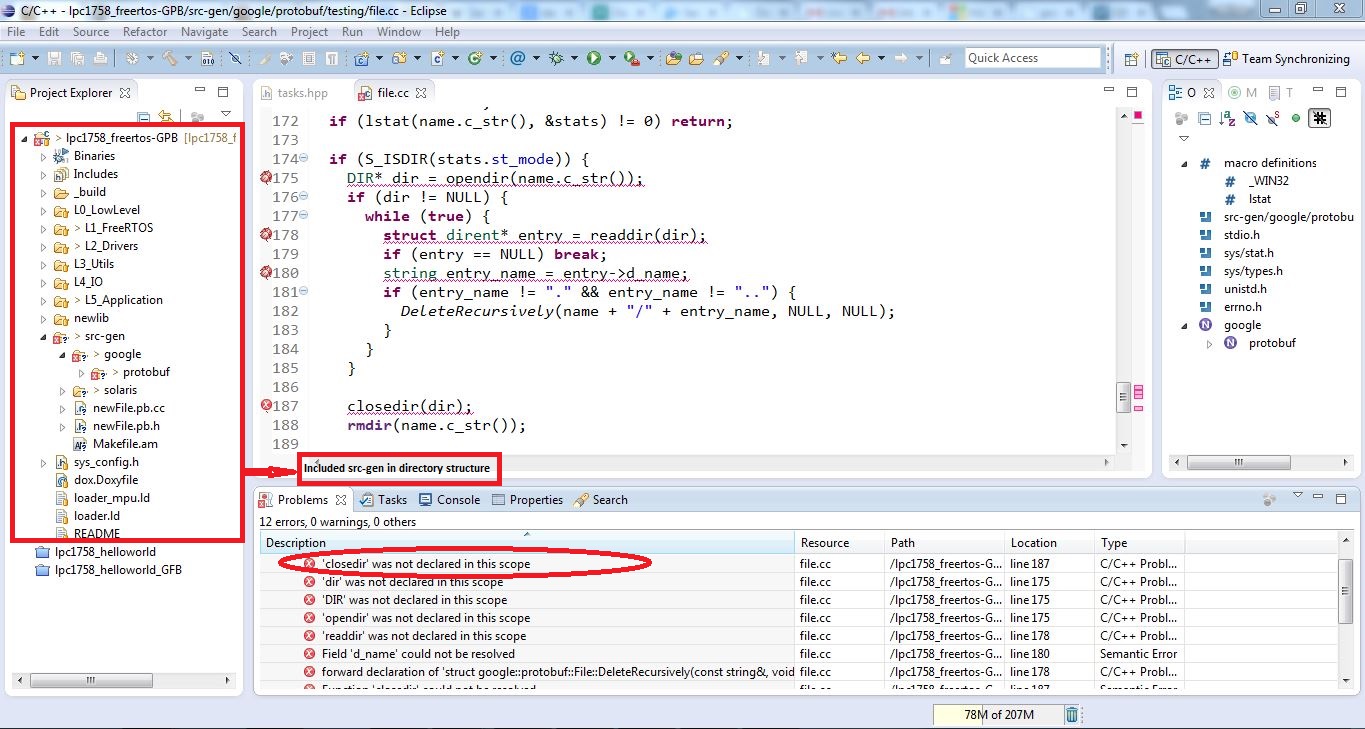
Task: Open the Navigate menu
Action: 204,32
